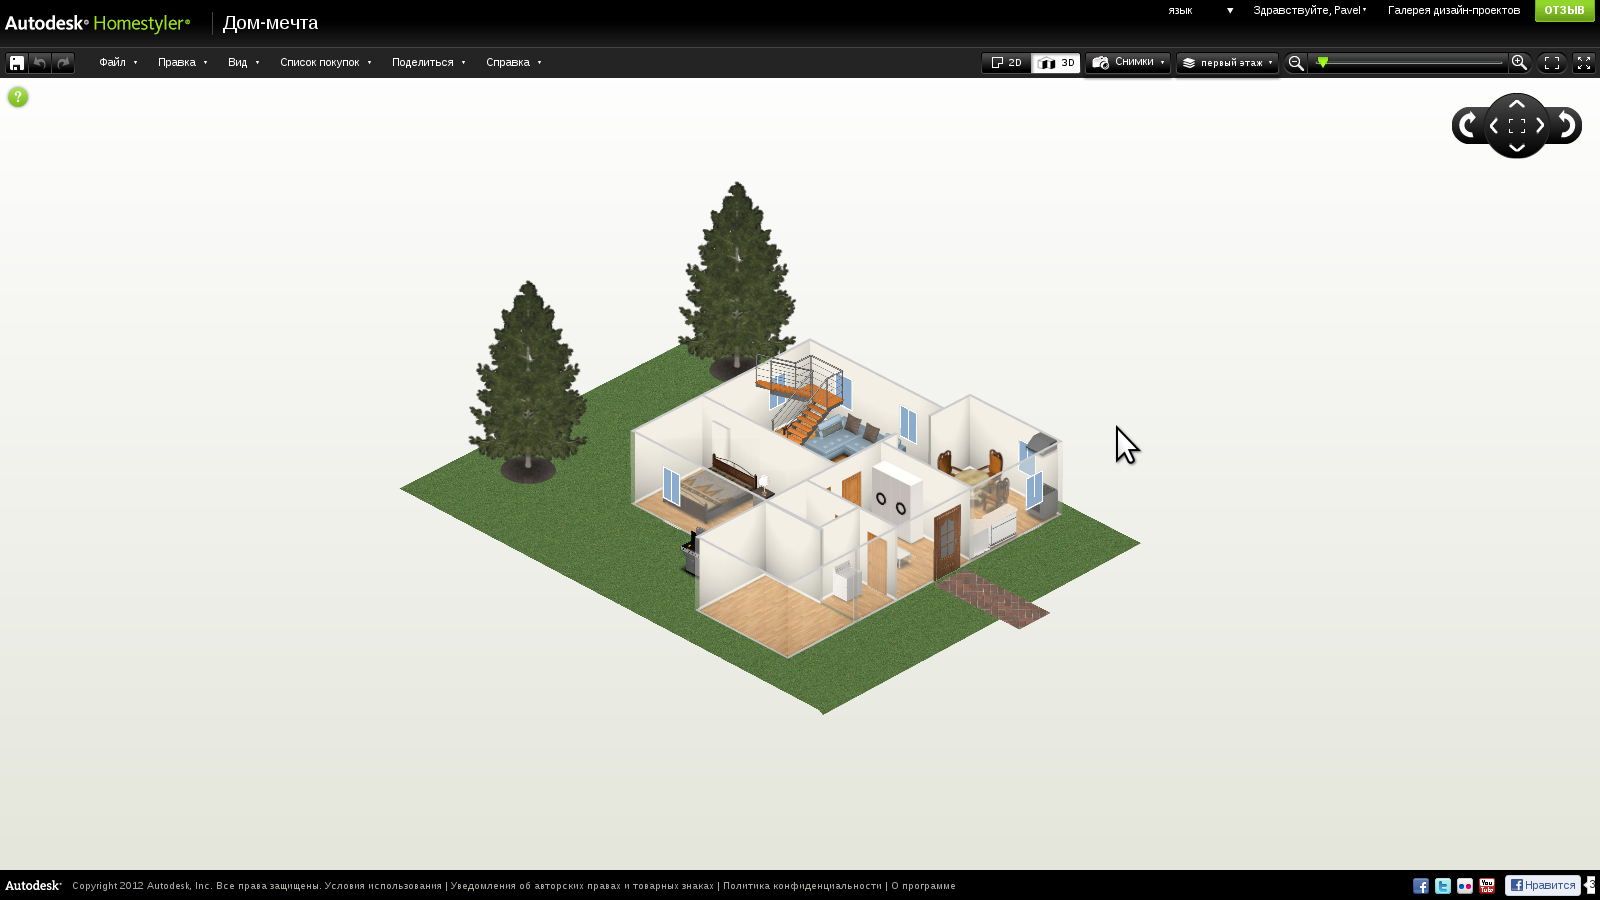Open the Файл menu
The width and height of the screenshot is (1600, 900).
[118, 63]
